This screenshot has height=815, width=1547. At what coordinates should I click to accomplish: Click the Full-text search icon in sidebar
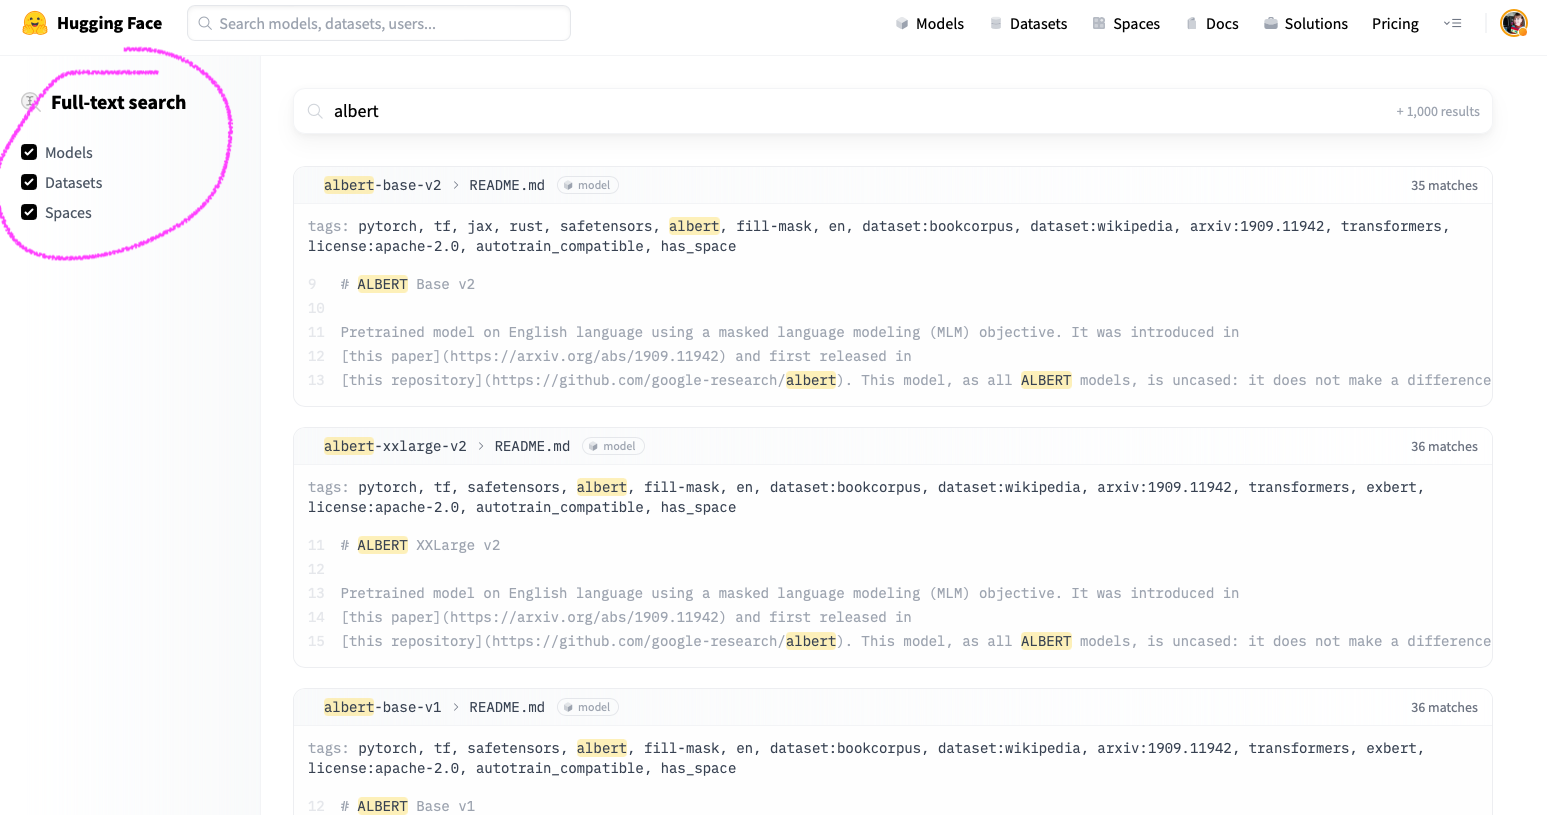(30, 102)
